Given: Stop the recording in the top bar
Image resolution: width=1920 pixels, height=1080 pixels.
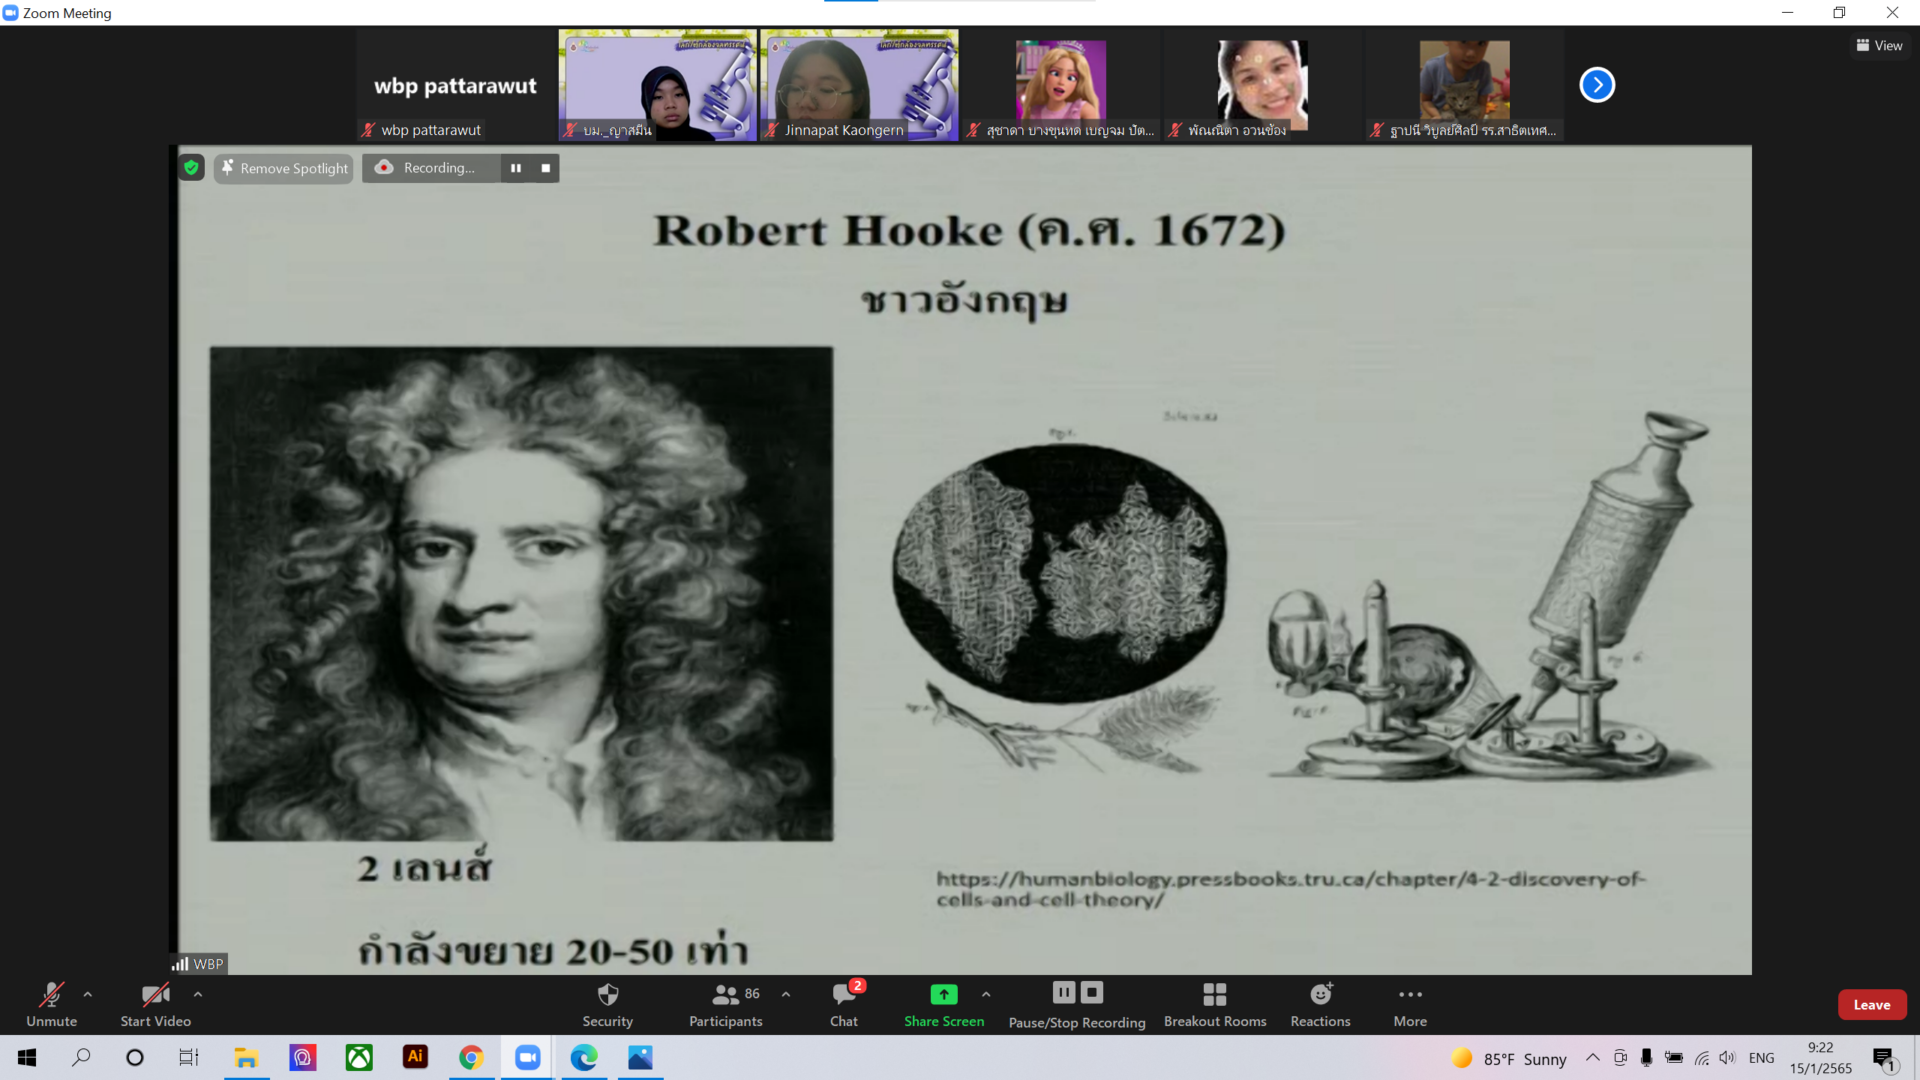Looking at the screenshot, I should (x=546, y=168).
